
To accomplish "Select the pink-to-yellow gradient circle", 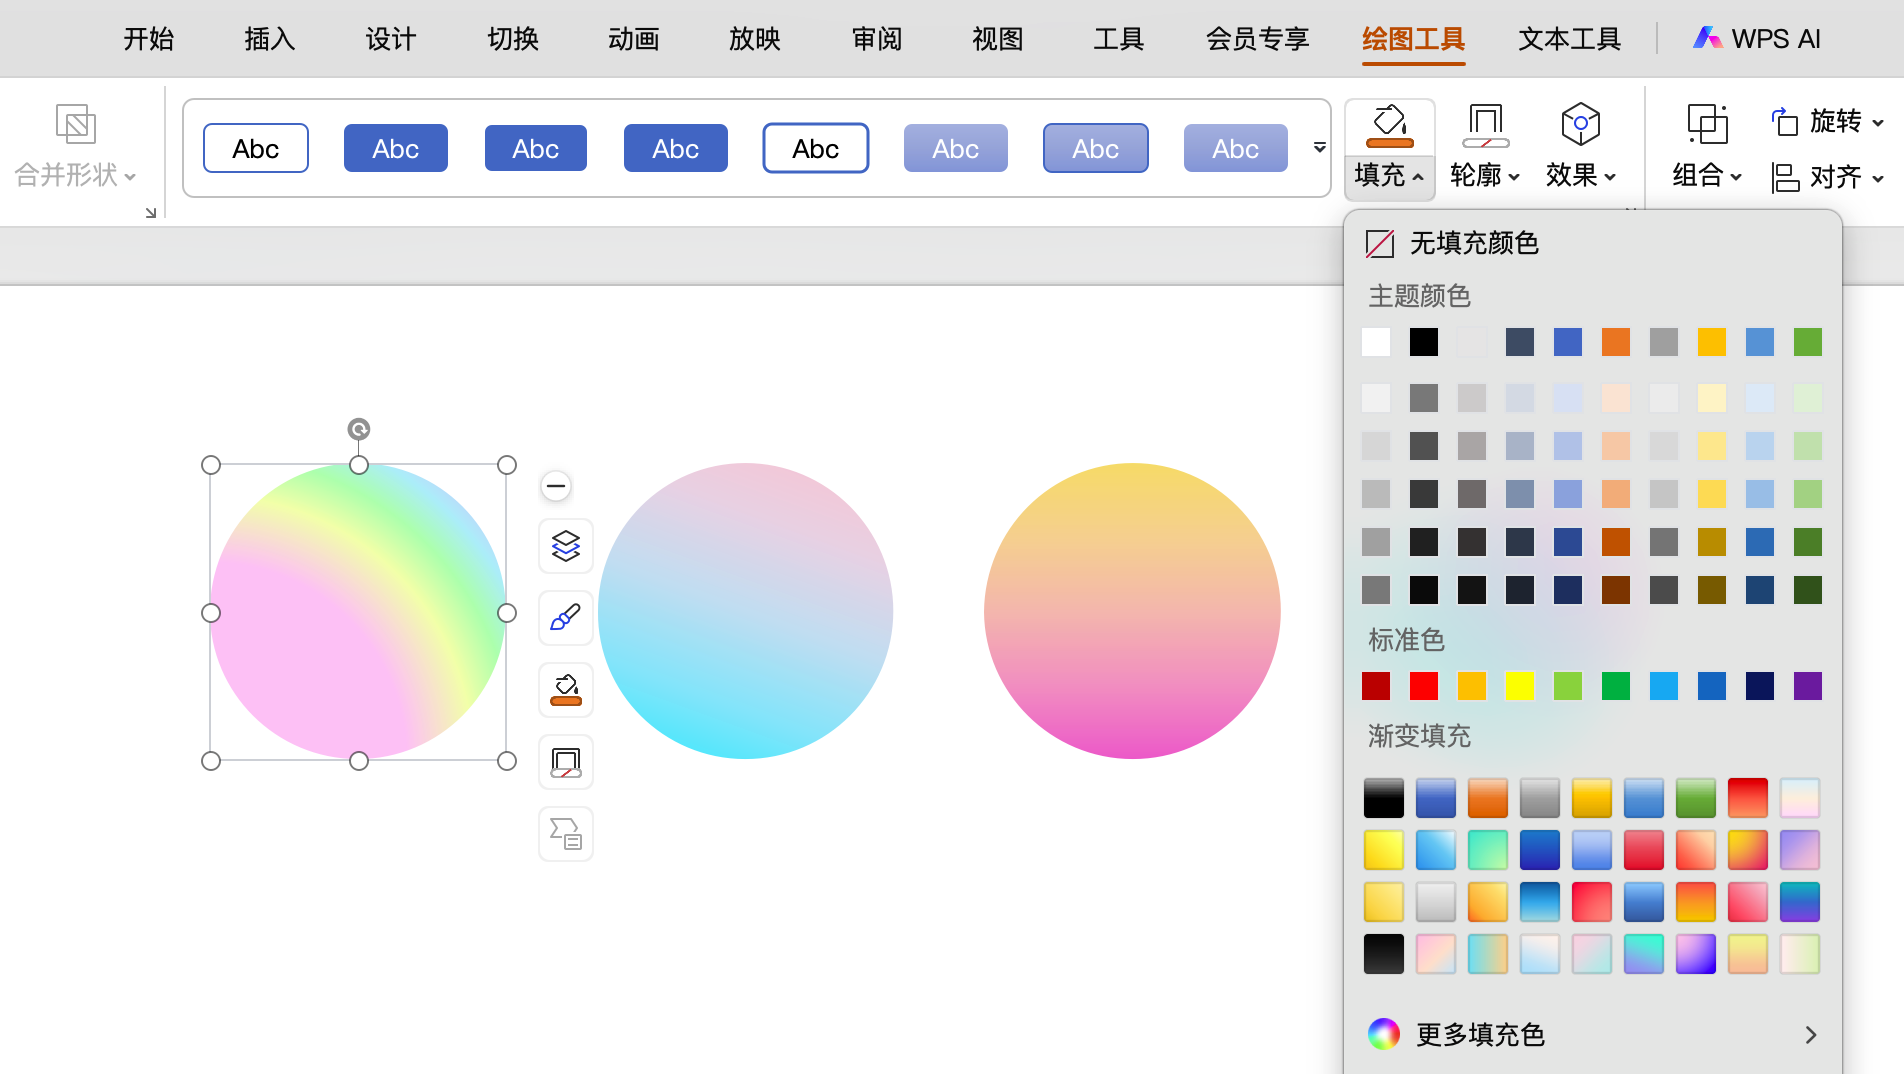I will 1132,611.
